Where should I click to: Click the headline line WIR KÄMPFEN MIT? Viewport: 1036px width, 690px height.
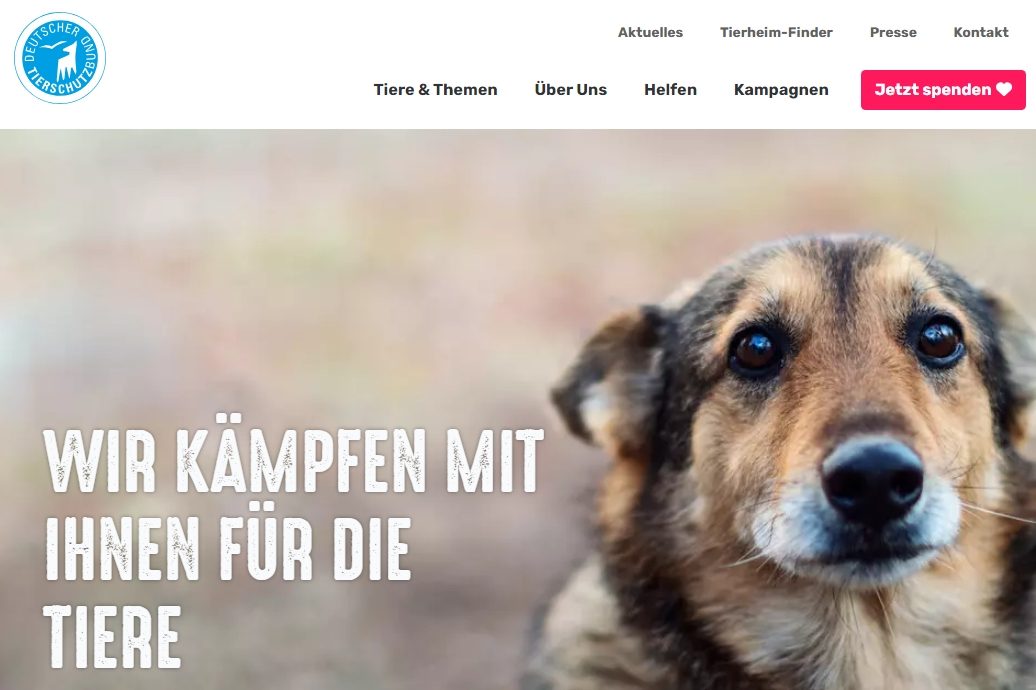coord(293,461)
